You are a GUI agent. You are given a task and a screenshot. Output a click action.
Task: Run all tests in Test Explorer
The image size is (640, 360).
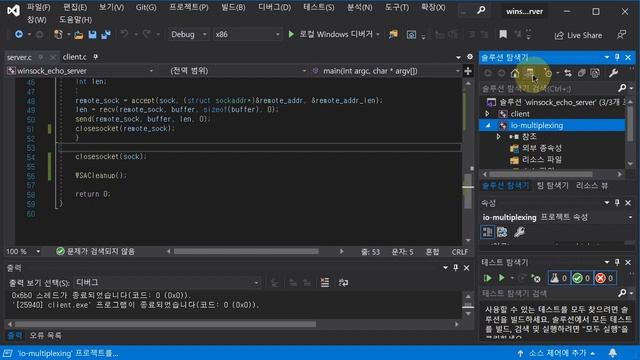pyautogui.click(x=487, y=278)
